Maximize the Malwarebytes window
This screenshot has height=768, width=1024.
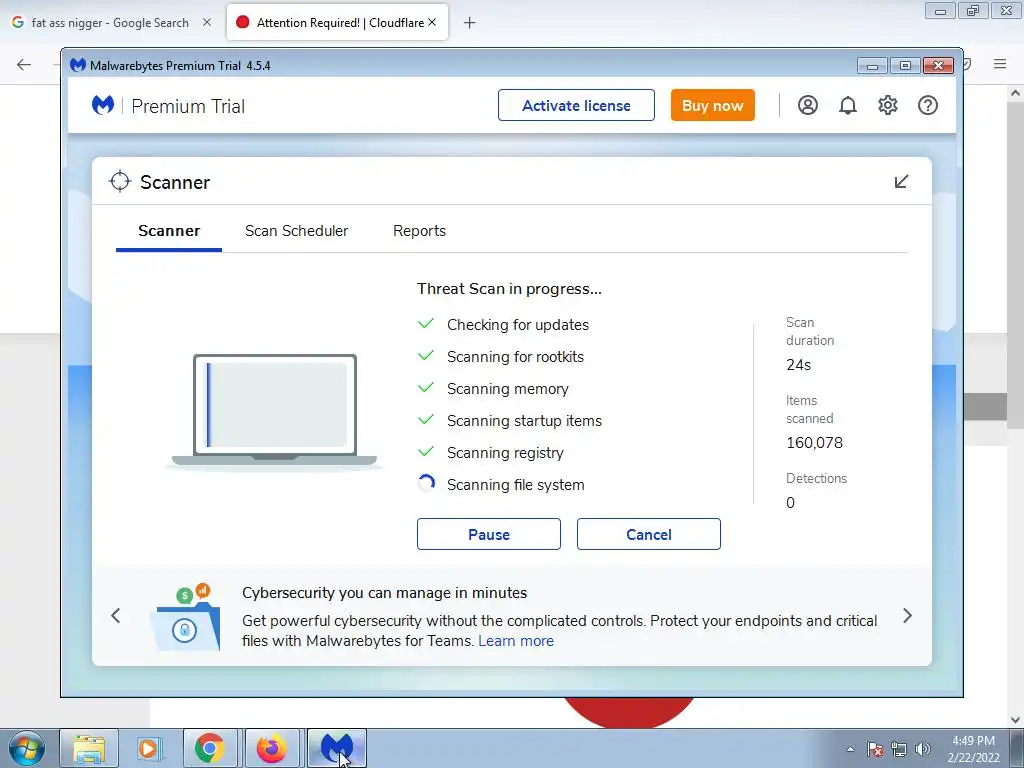click(905, 65)
